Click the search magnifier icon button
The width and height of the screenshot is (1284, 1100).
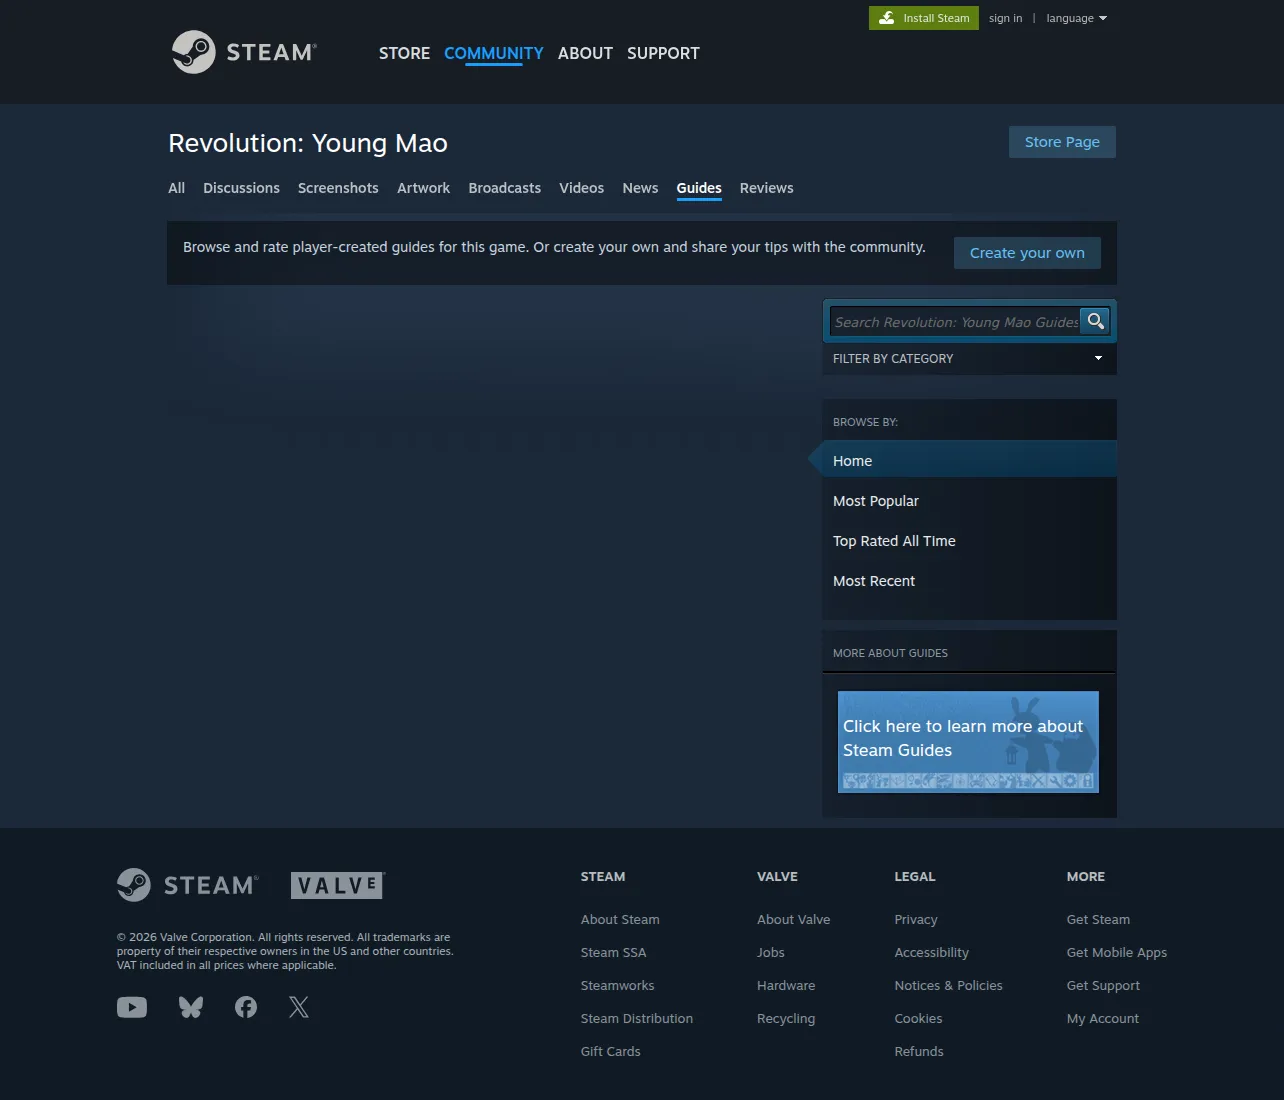(x=1096, y=321)
